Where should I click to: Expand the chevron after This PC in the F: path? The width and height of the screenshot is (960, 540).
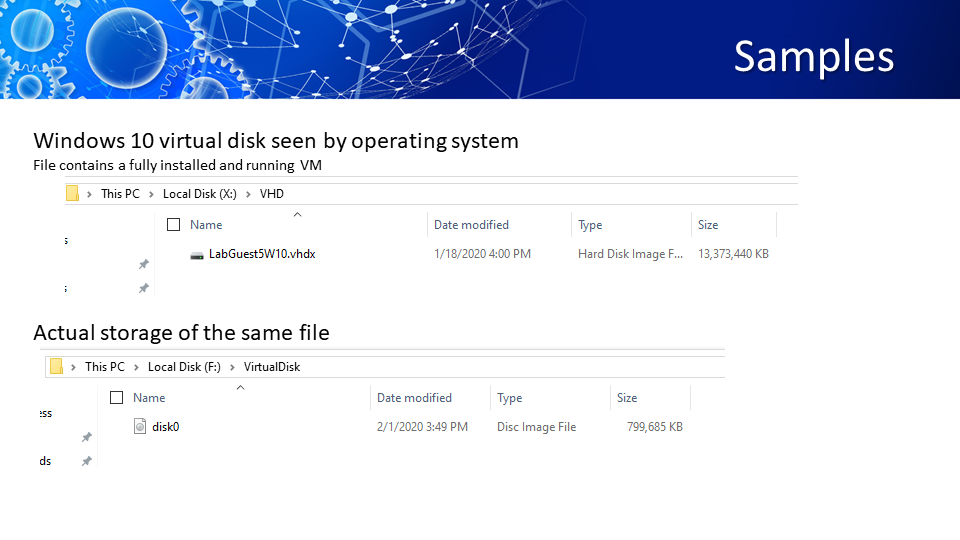tap(136, 367)
